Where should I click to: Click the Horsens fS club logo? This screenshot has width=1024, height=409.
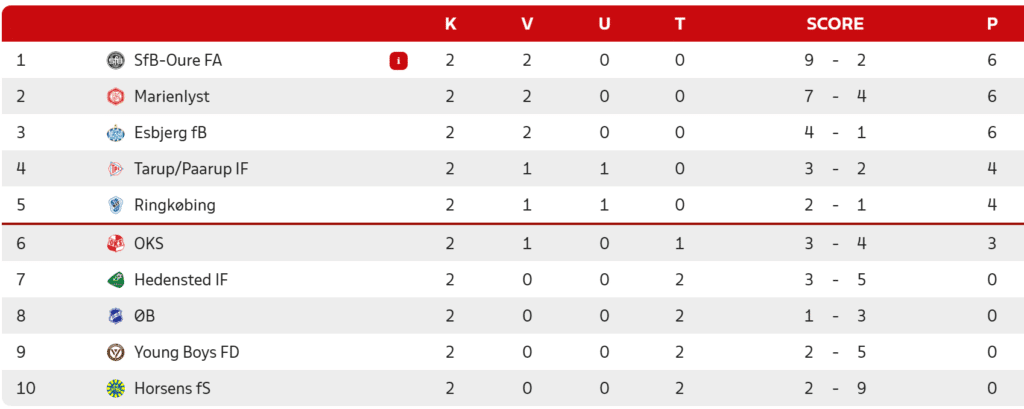coord(115,389)
